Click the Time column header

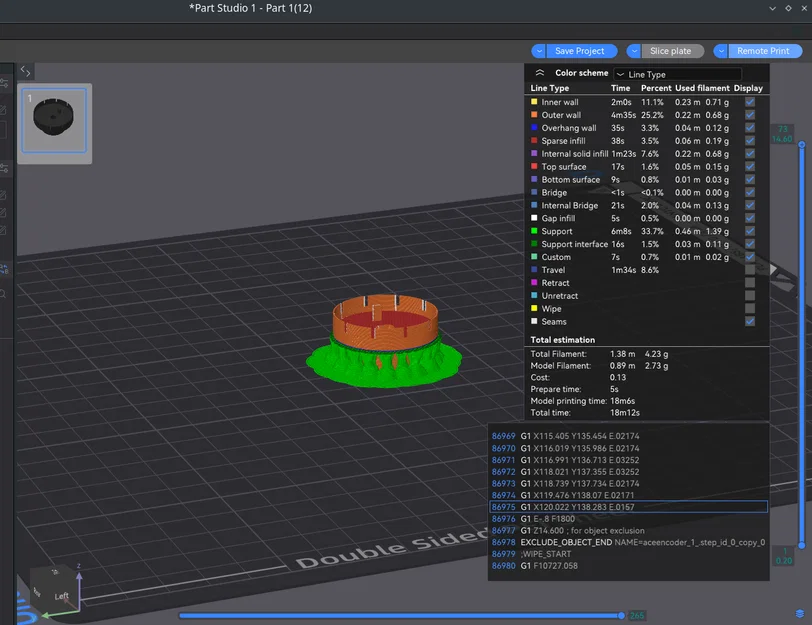tap(620, 88)
